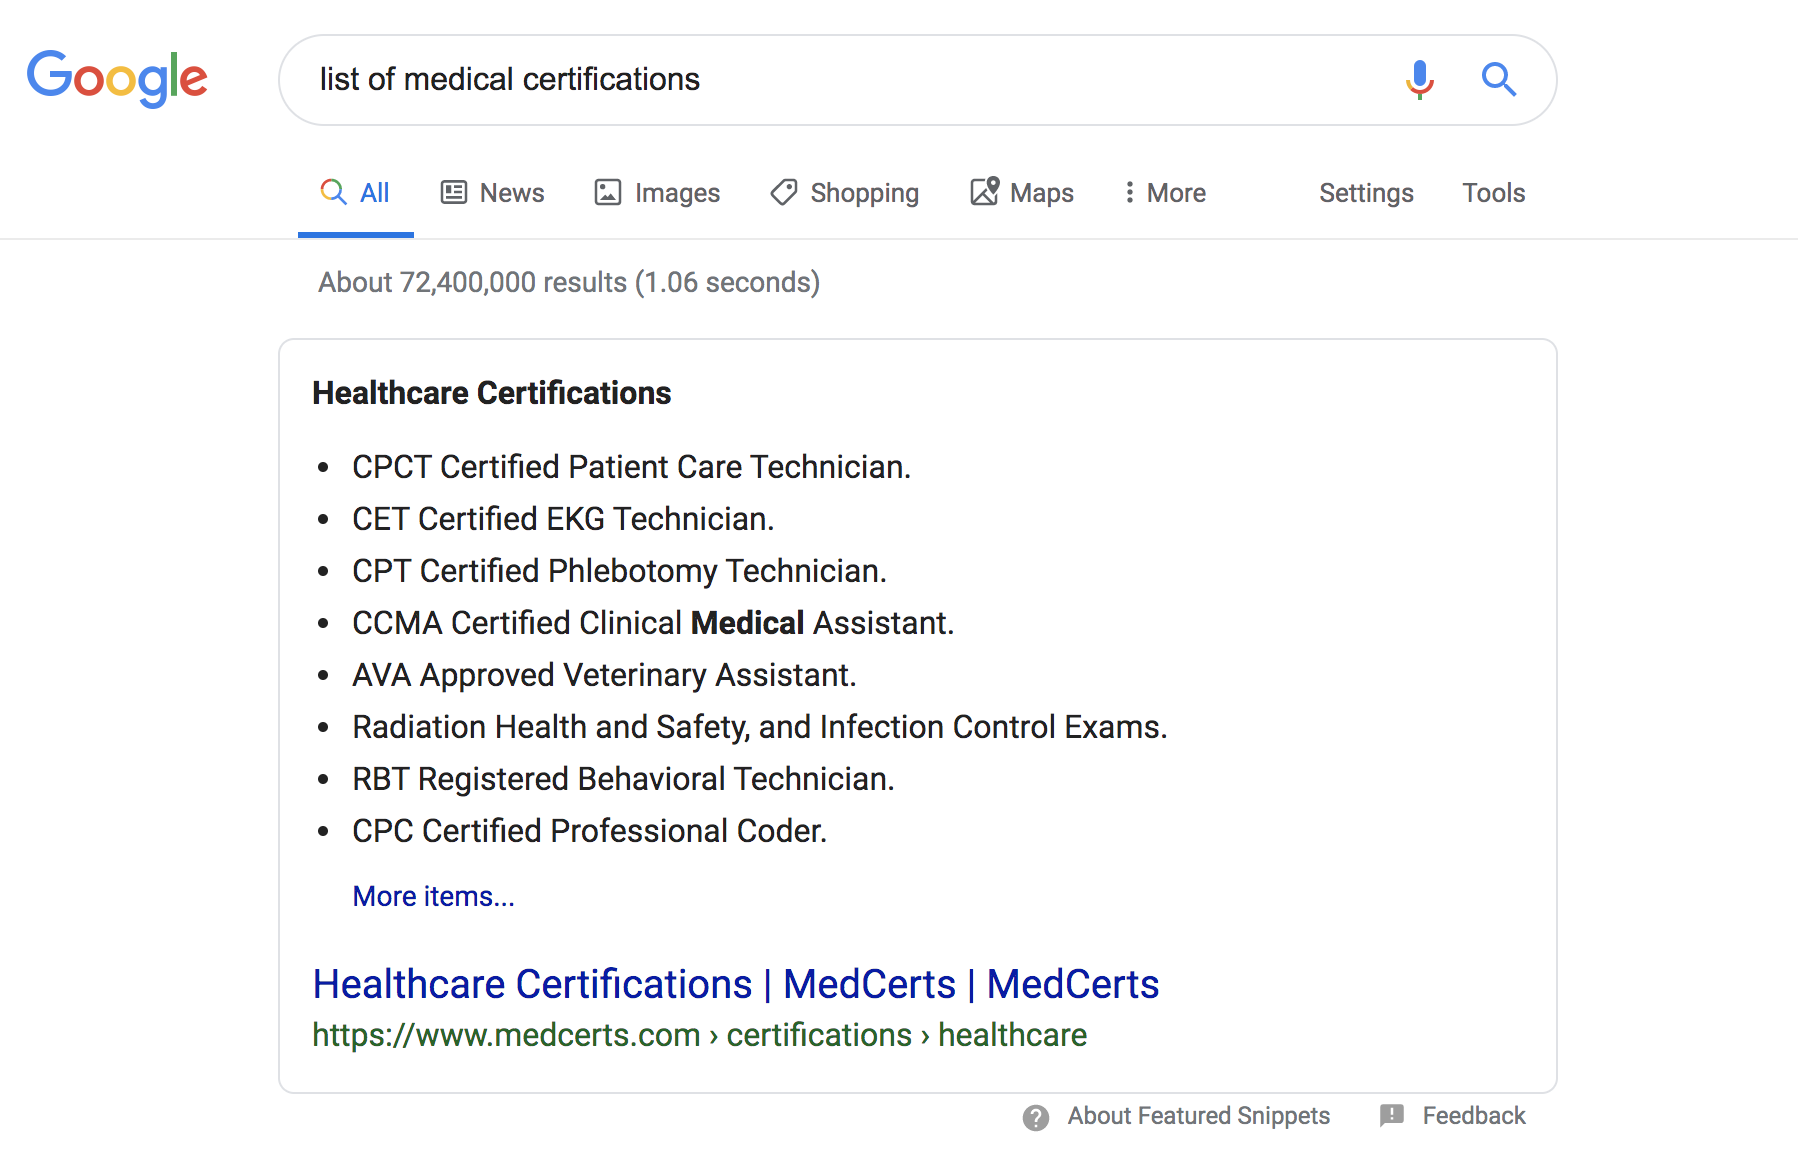Click the Healthcare Certifications snippet heading
This screenshot has height=1176, width=1798.
pyautogui.click(x=491, y=393)
